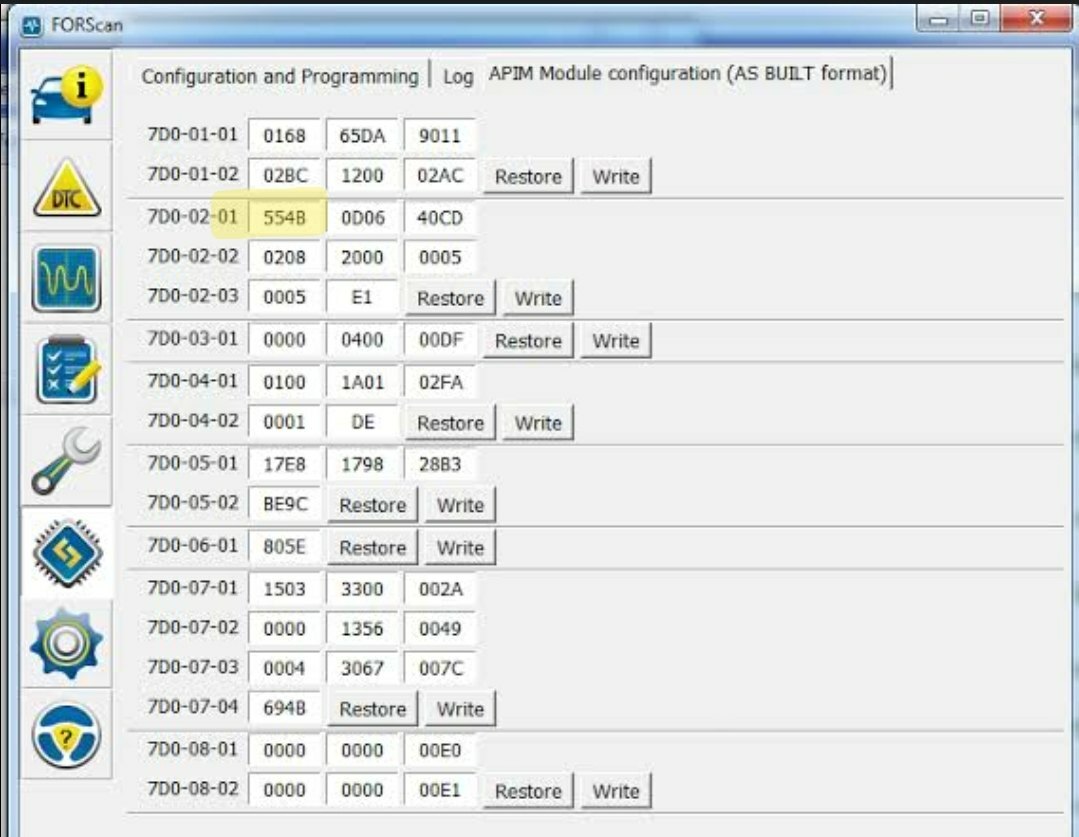The height and width of the screenshot is (837, 1079).
Task: Switch to Configuration and Programming tab
Action: tap(279, 76)
